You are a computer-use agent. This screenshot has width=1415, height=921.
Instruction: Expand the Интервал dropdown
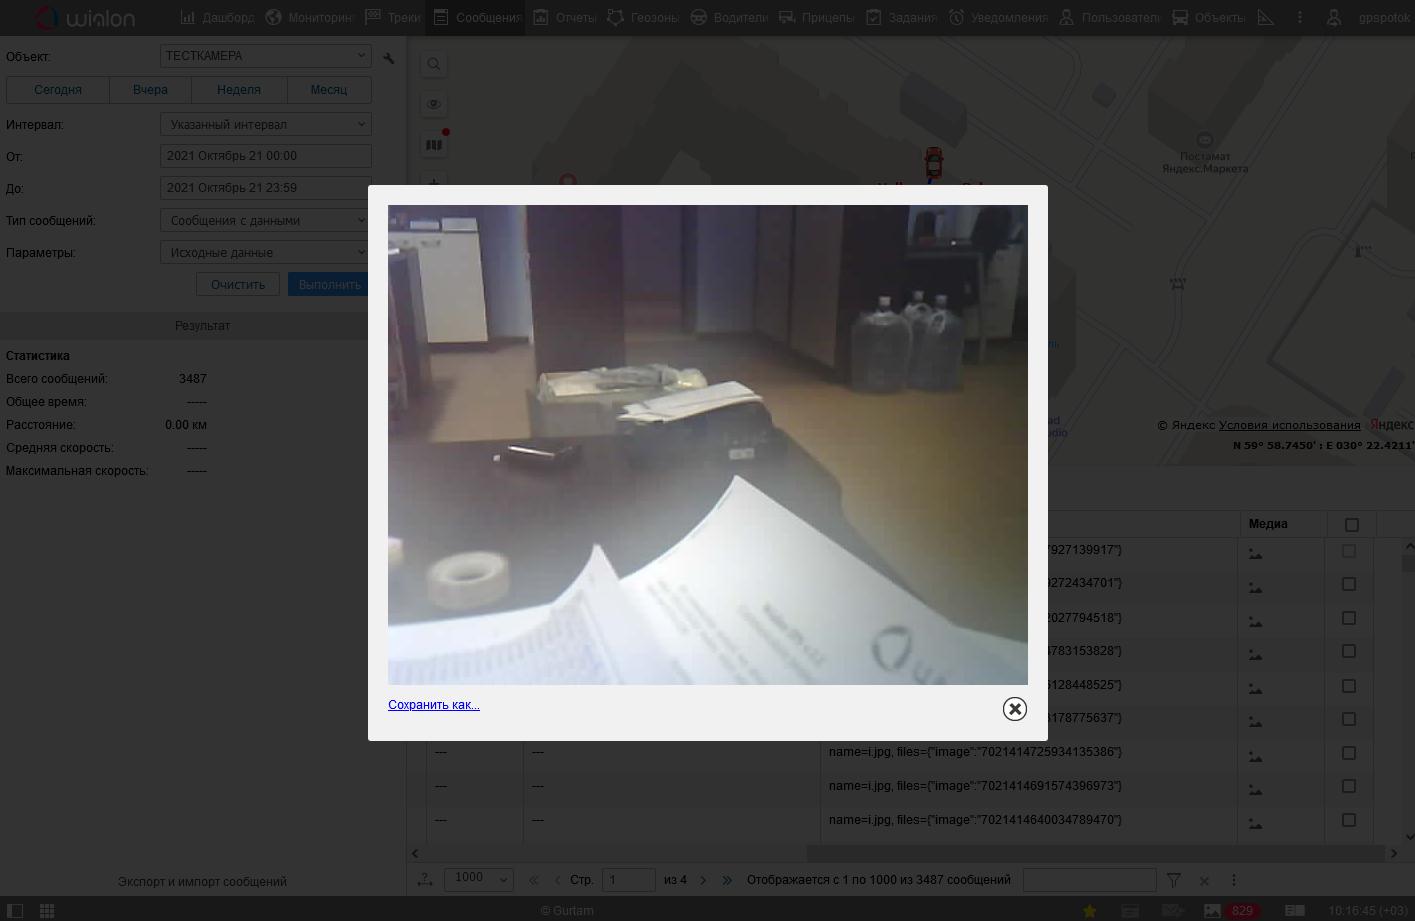click(x=265, y=124)
